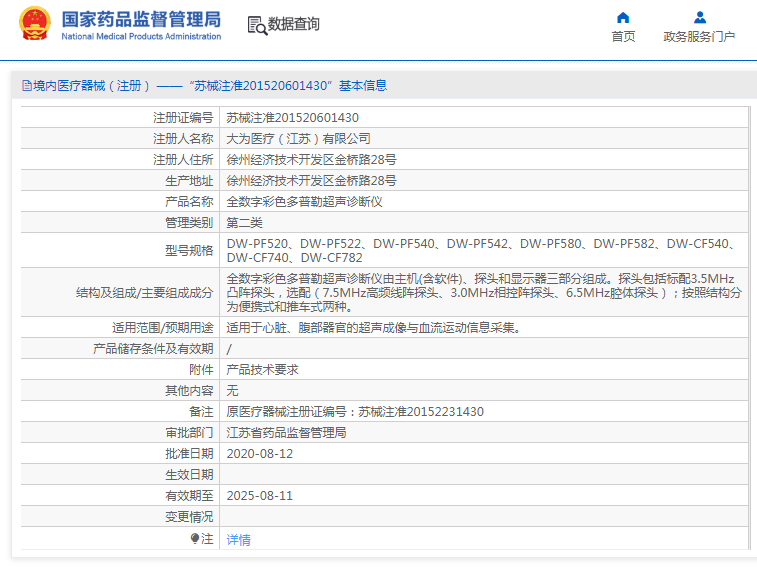Click the document icon before 境内医疗器械
This screenshot has width=757, height=568.
27,86
